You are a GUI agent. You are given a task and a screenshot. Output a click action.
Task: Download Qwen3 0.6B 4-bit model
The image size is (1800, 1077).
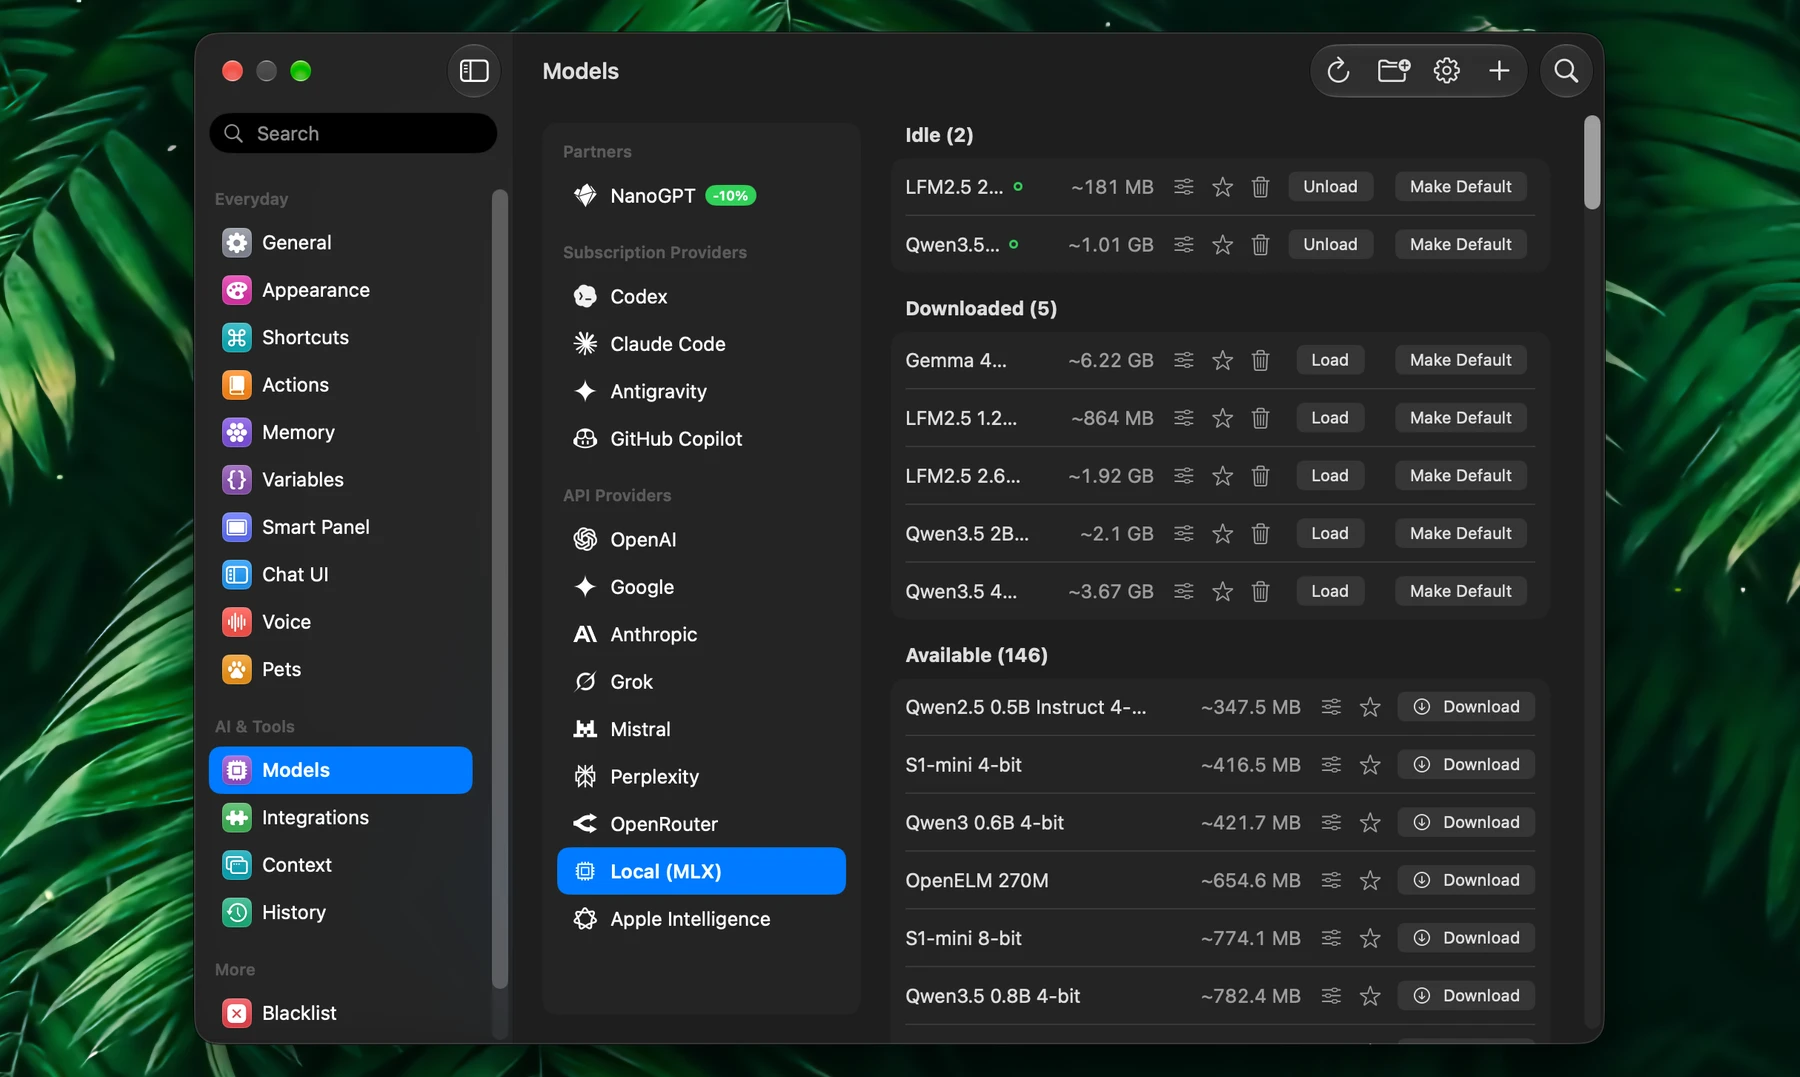point(1466,823)
